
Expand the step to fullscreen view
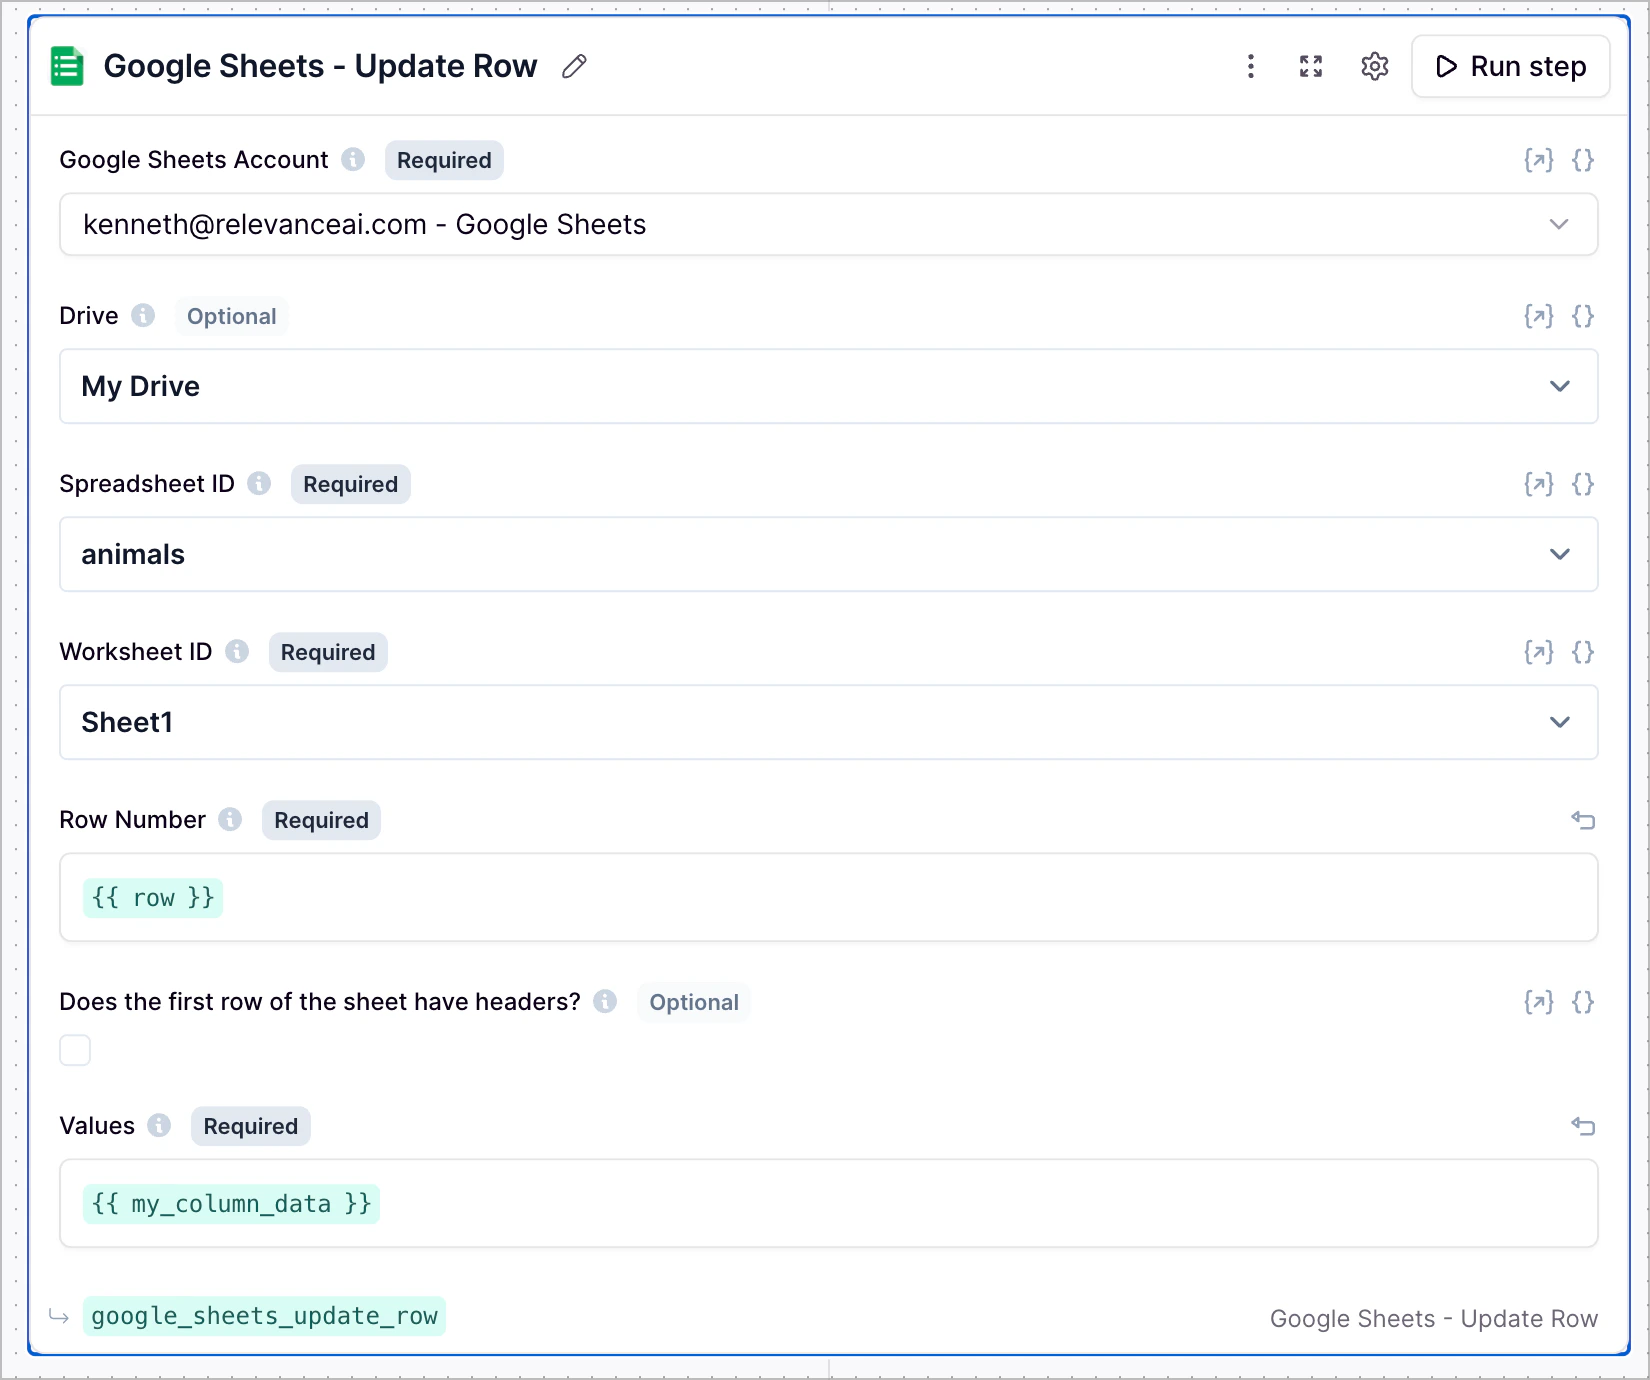coord(1311,66)
